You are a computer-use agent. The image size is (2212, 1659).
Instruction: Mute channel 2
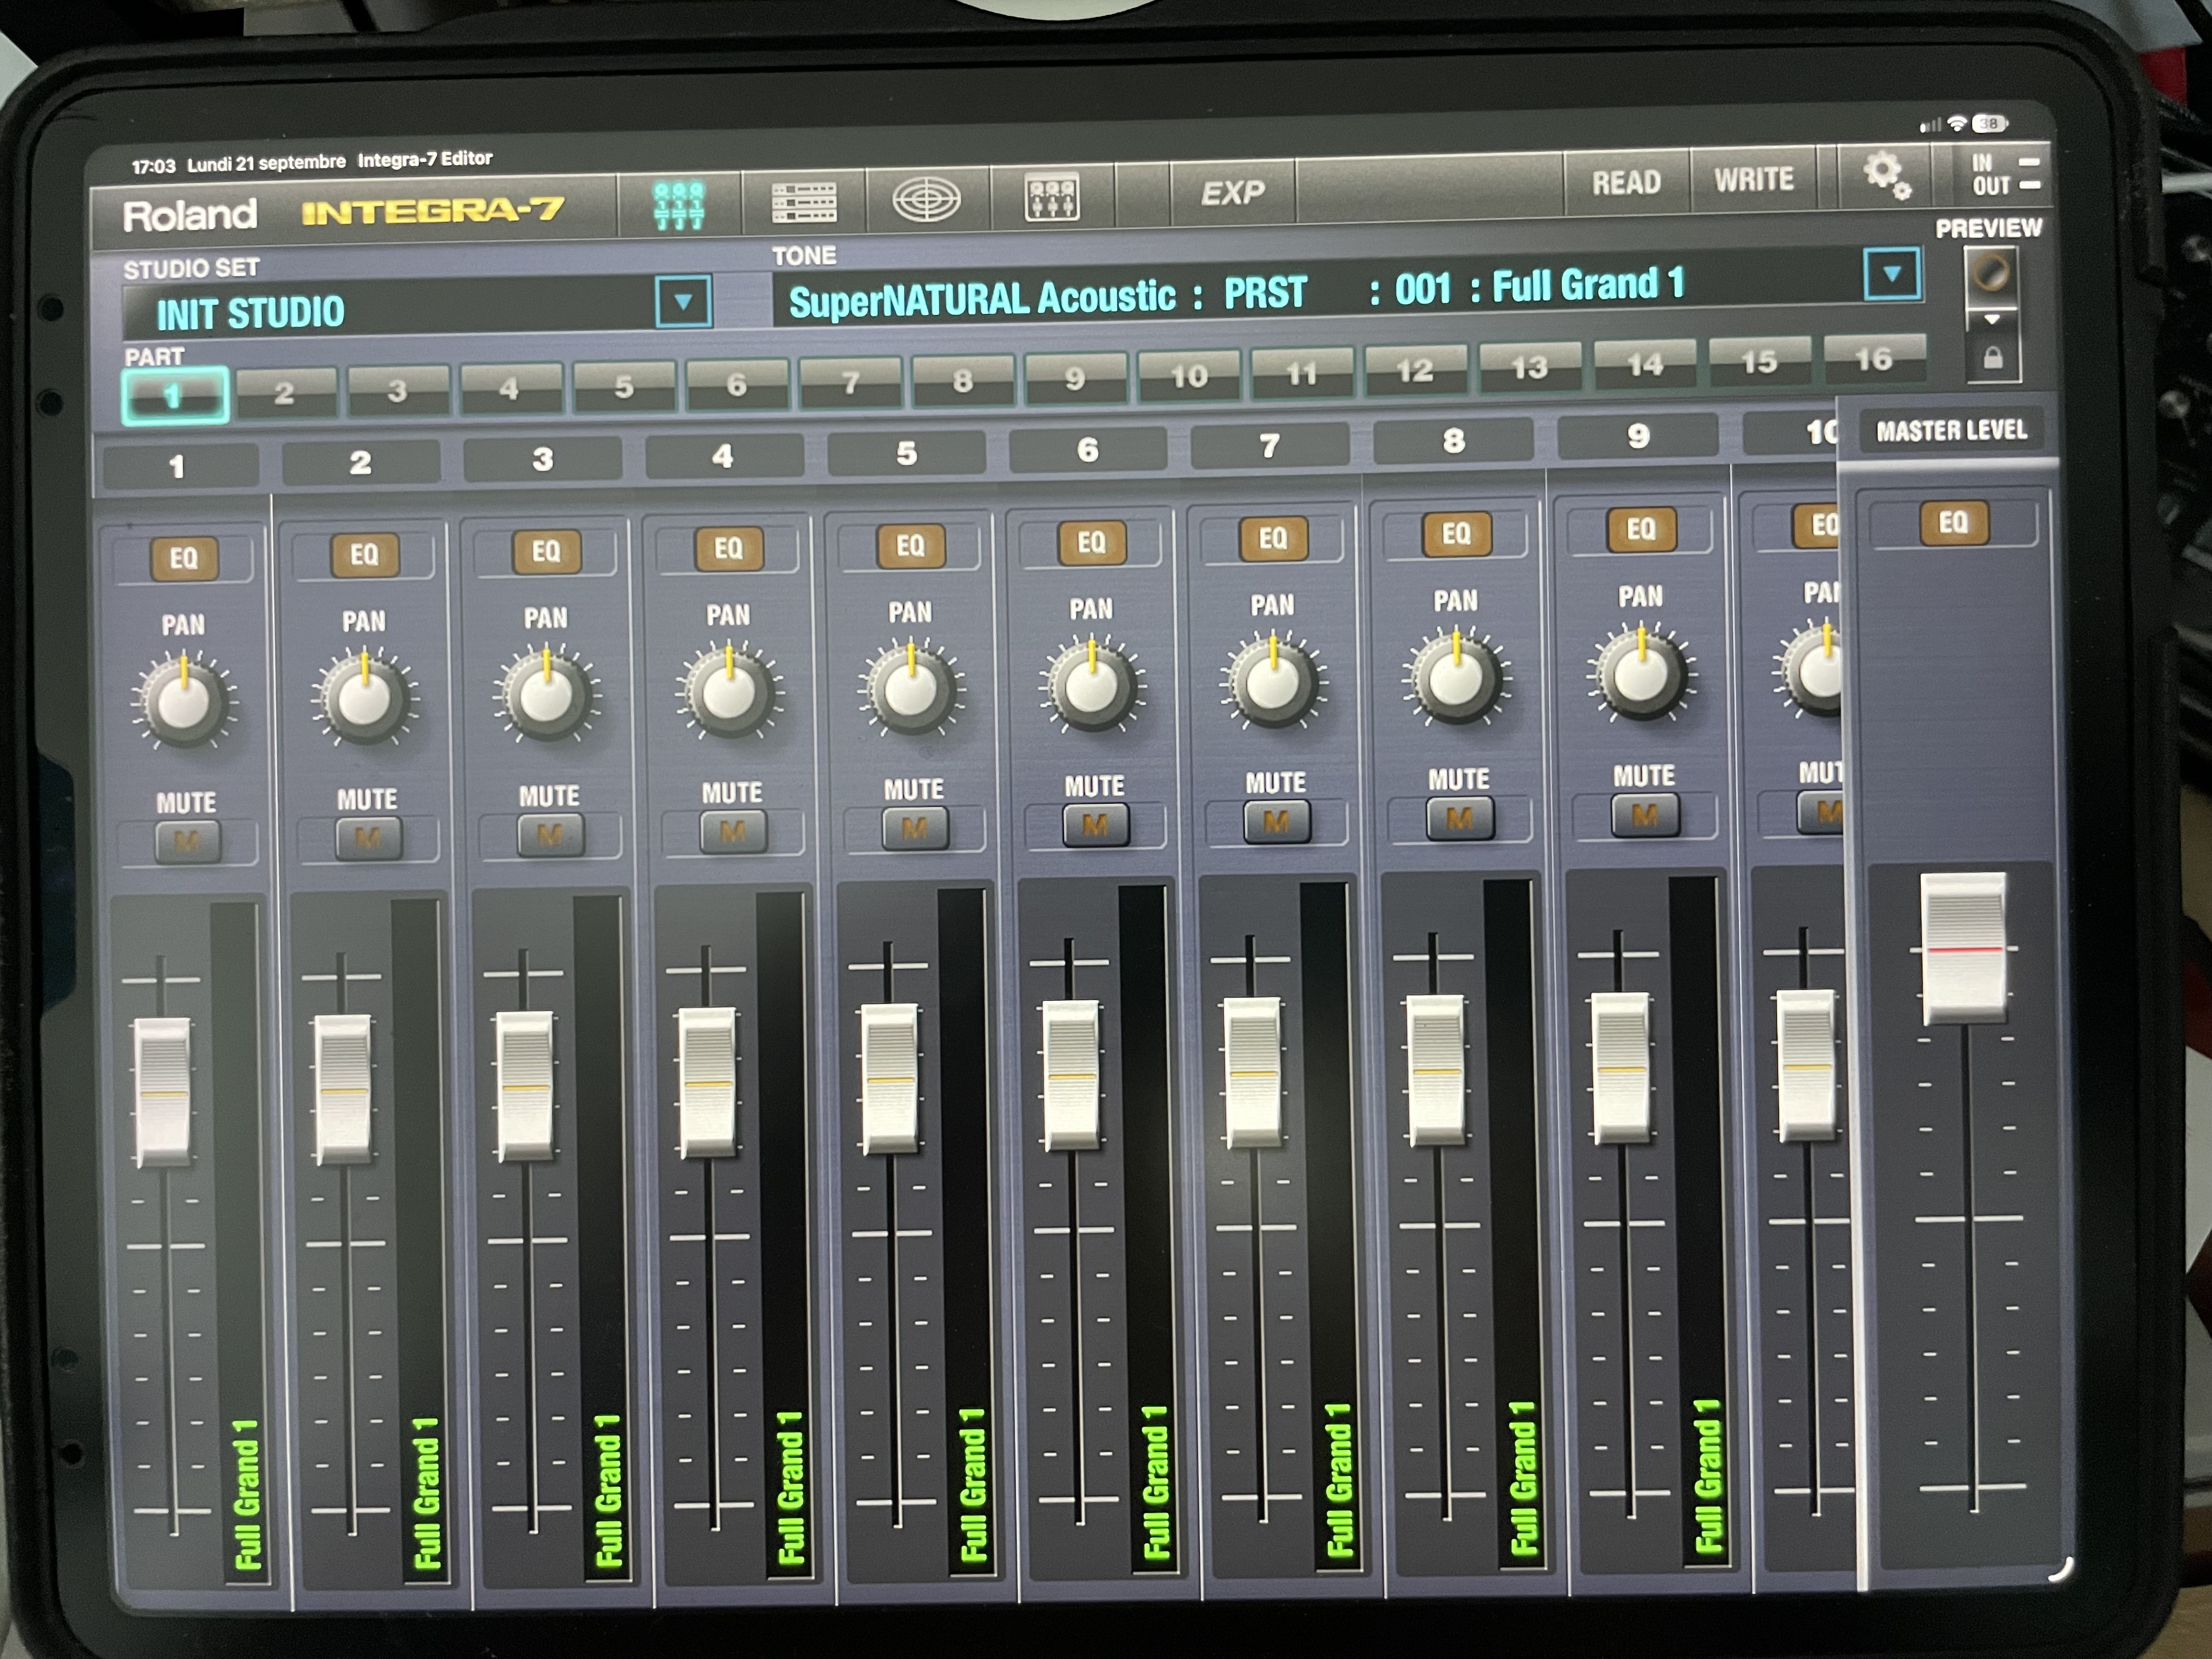coord(368,838)
